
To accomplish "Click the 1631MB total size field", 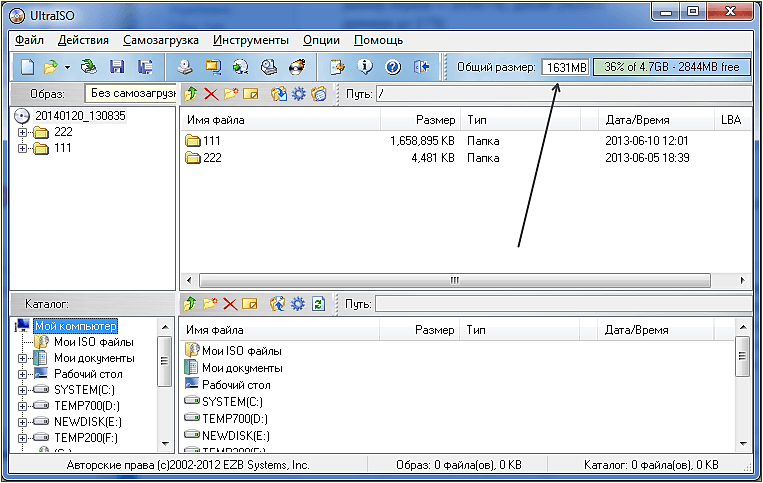I will [565, 67].
